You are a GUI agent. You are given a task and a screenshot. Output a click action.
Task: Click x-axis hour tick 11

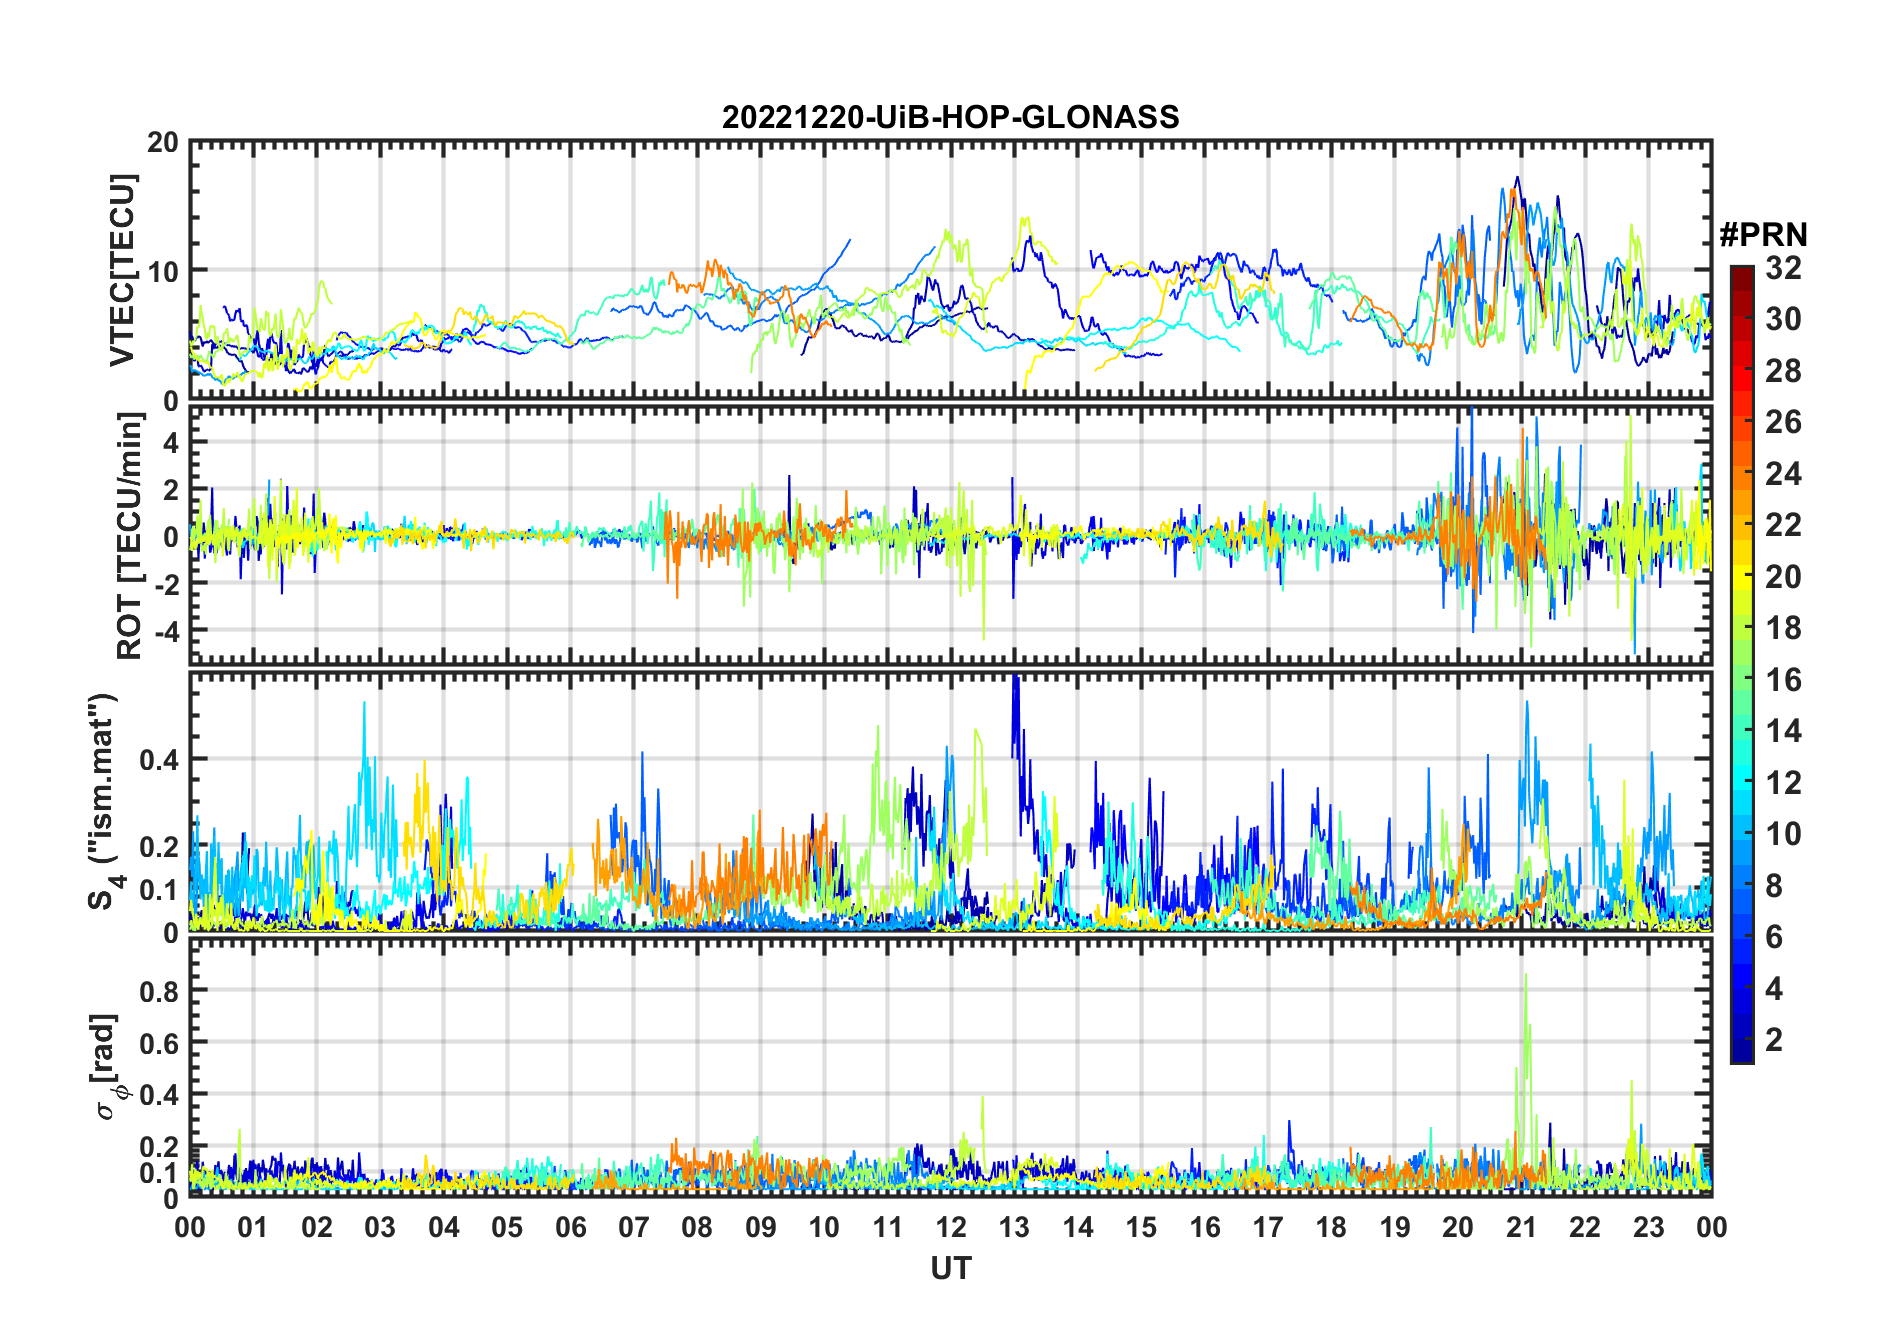point(888,1227)
